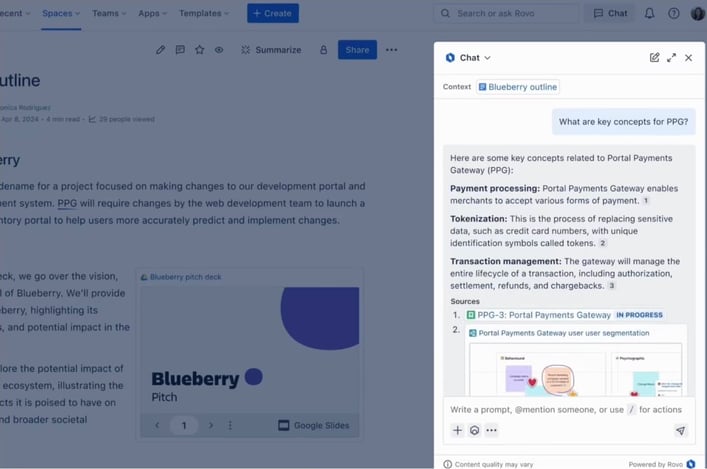Click the Write a prompt input field
Viewport: 707px width, 469px height.
(566, 409)
